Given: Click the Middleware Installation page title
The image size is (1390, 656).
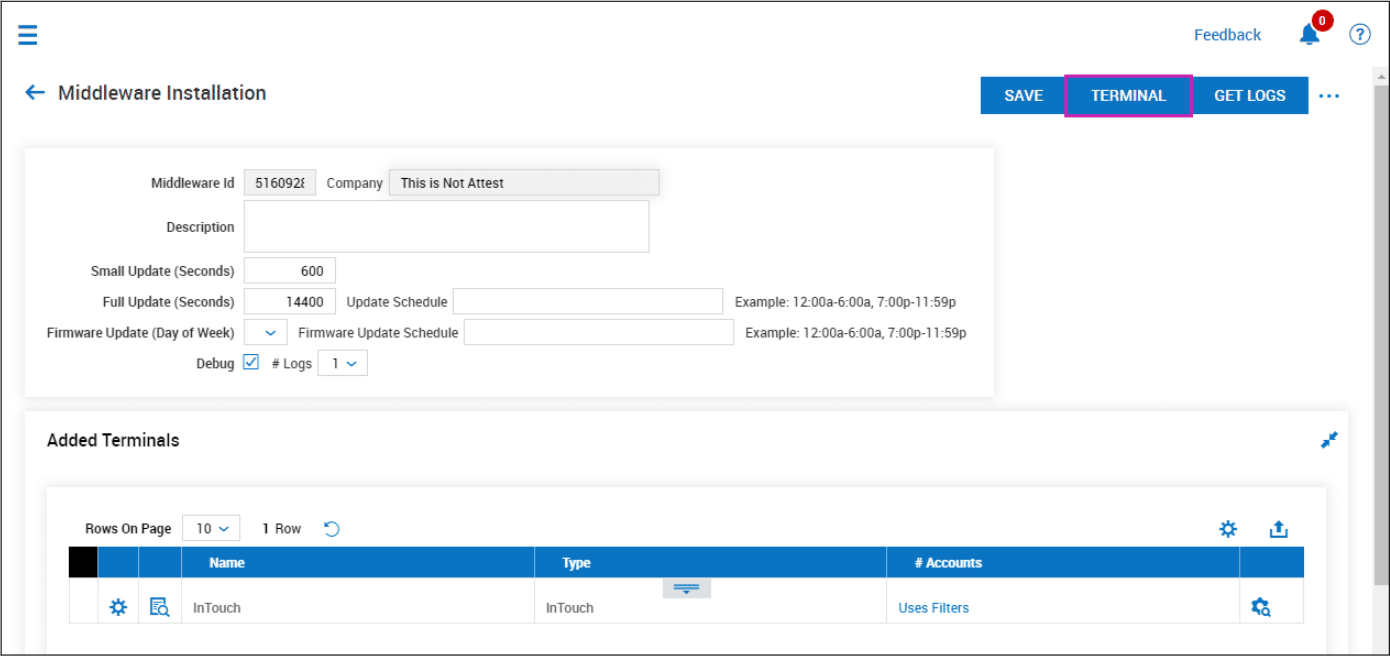Looking at the screenshot, I should point(162,93).
